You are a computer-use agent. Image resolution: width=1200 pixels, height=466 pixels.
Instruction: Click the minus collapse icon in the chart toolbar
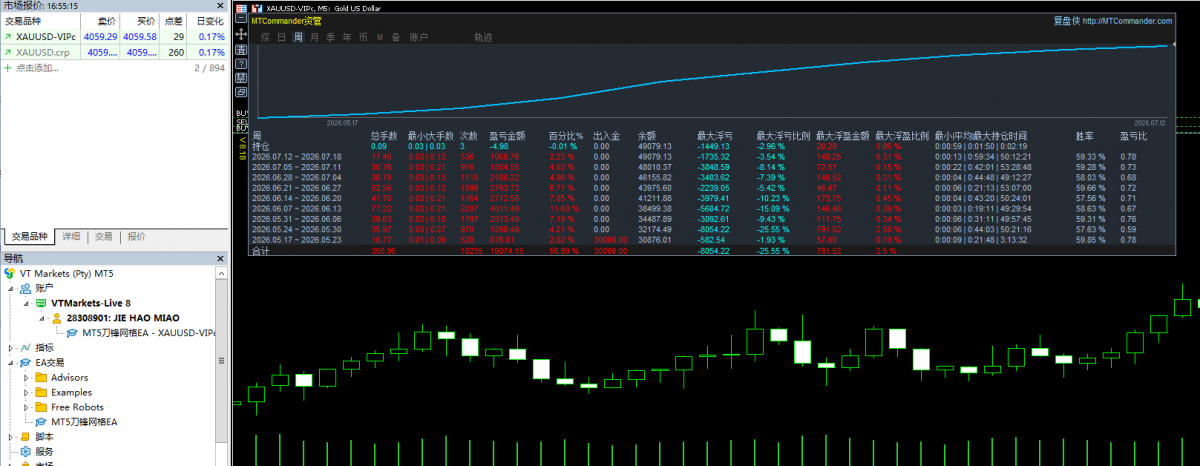241,18
